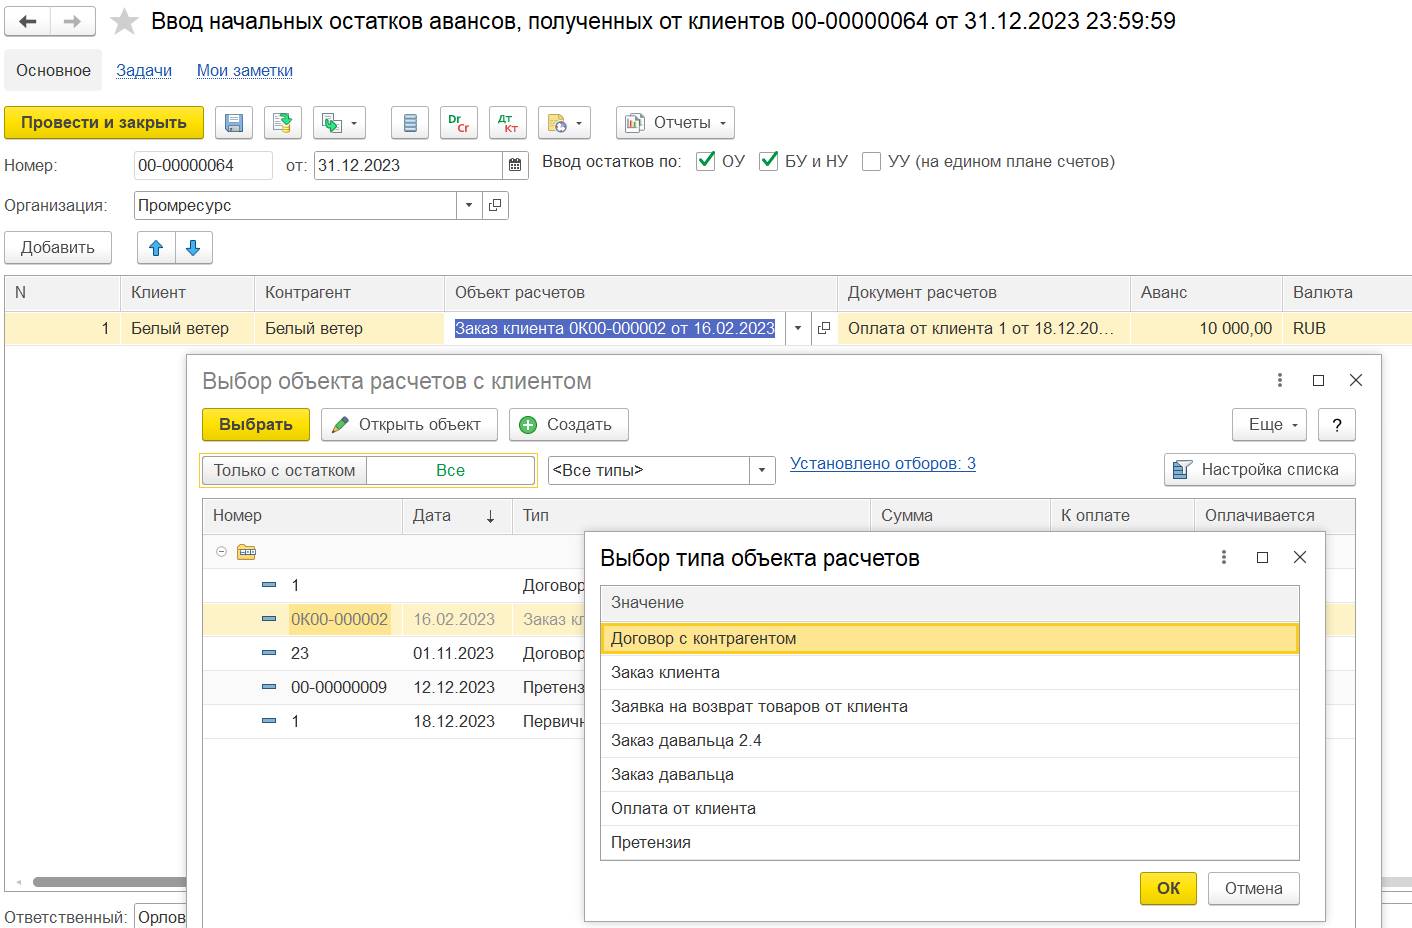1412x928 pixels.
Task: Open Установлено отборов: 3 link
Action: (x=883, y=464)
